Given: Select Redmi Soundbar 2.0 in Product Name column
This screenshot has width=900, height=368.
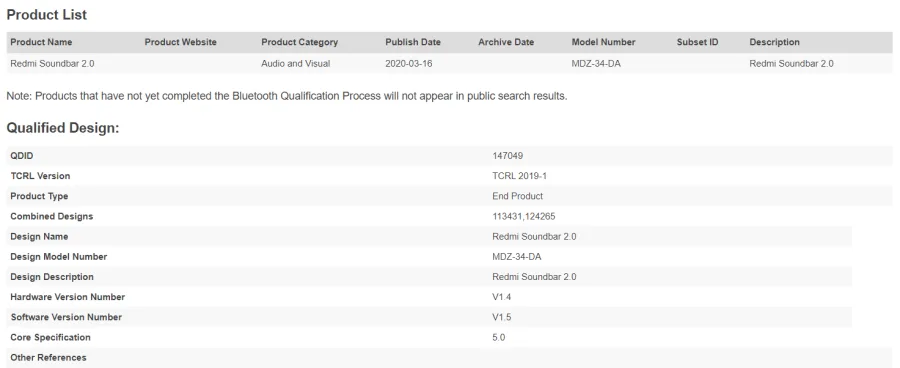Looking at the screenshot, I should click(x=52, y=64).
